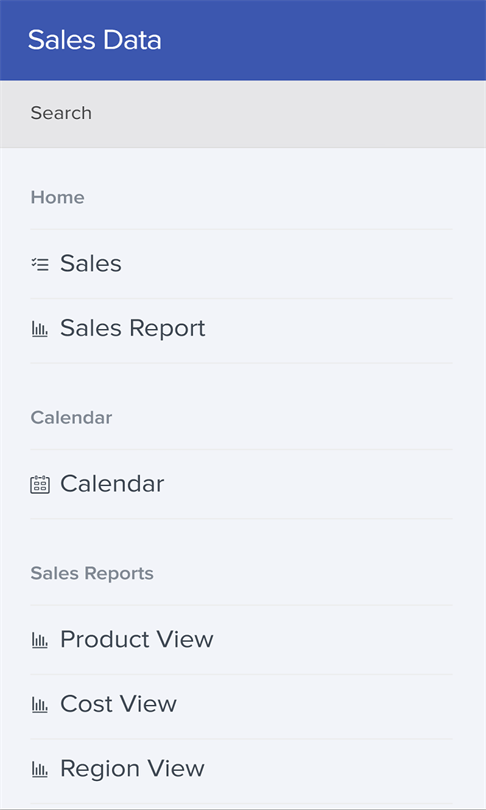Click the blue header bar beside the title
This screenshot has width=486, height=810.
click(323, 40)
